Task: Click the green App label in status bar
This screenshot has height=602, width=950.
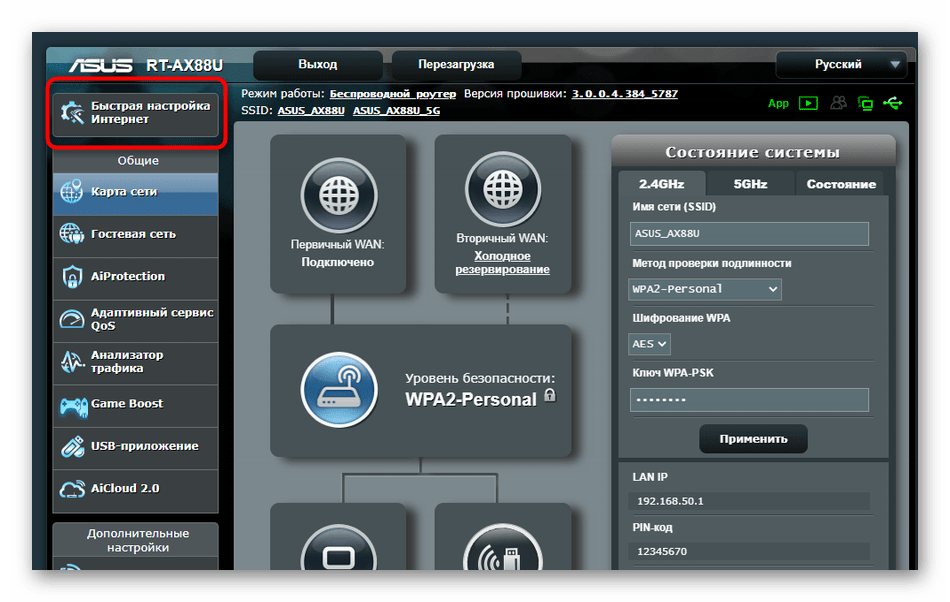Action: point(778,103)
